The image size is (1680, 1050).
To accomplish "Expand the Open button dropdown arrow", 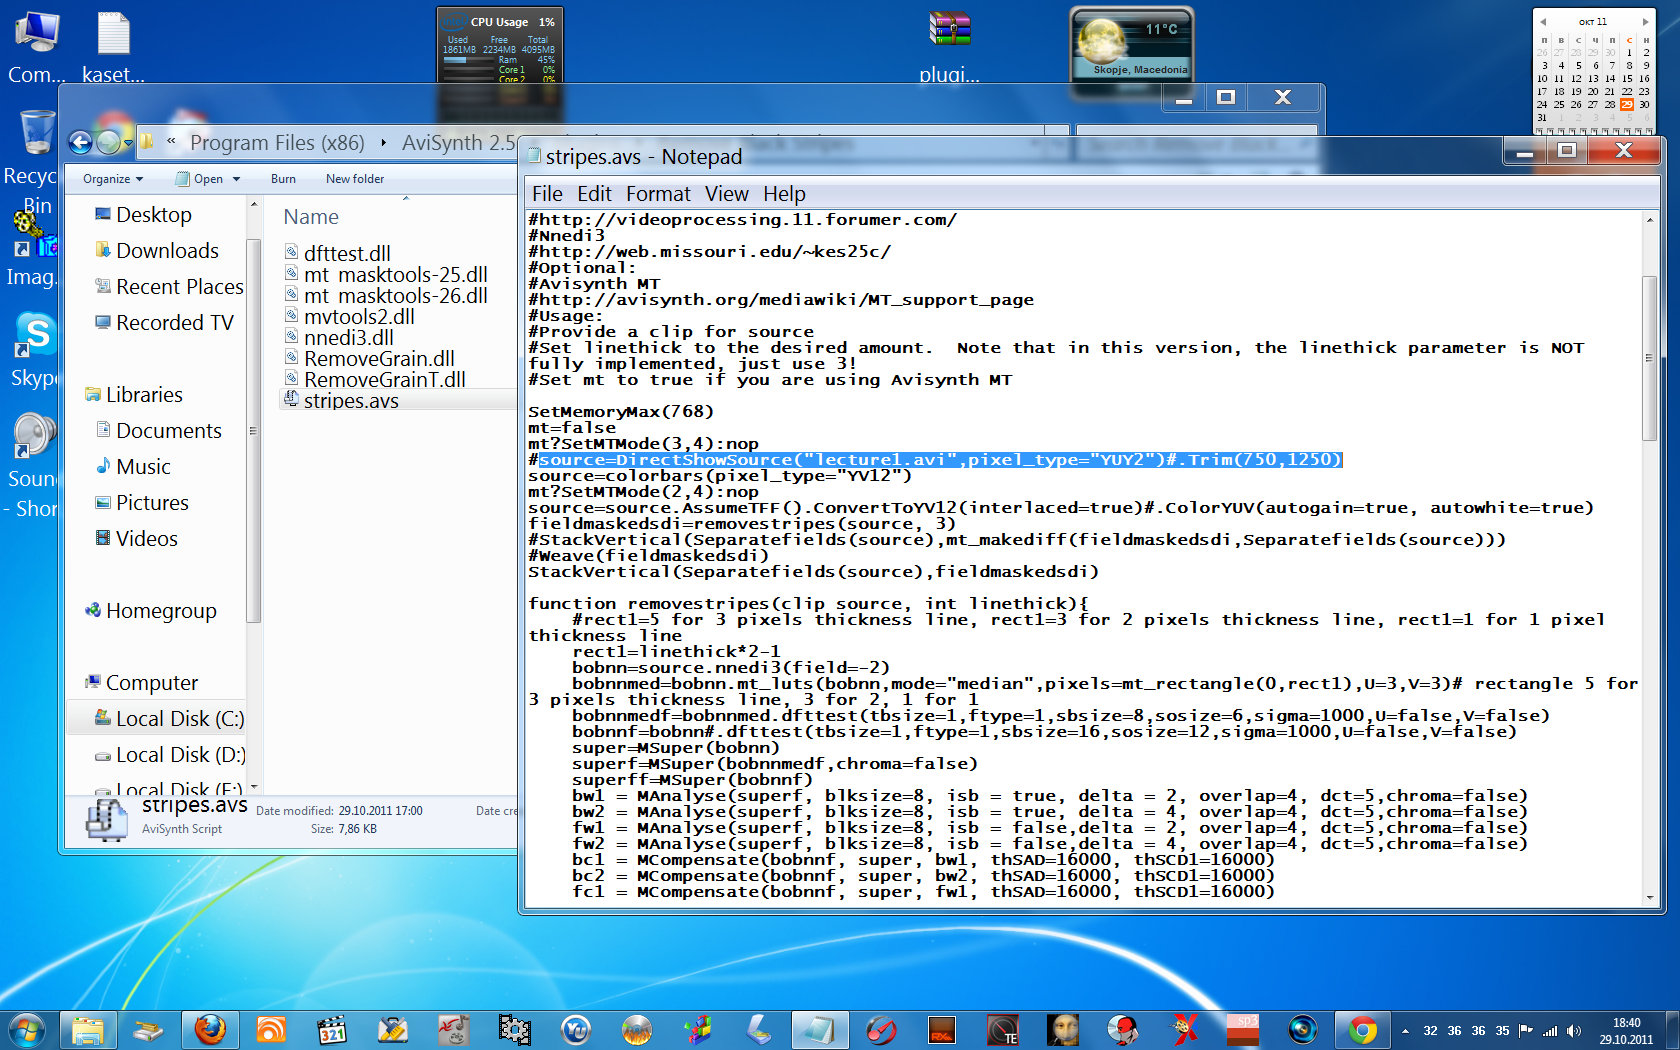I will coord(237,179).
